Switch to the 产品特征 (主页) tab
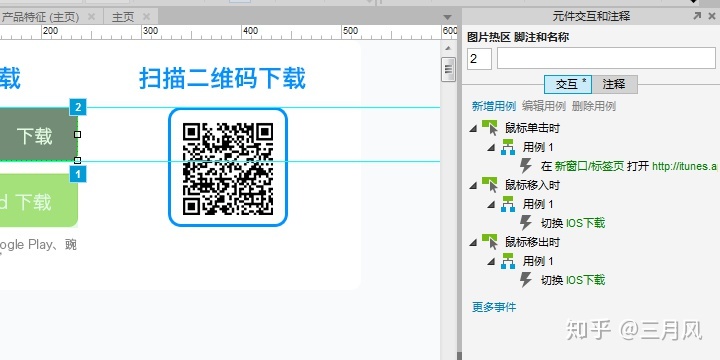 coord(40,17)
